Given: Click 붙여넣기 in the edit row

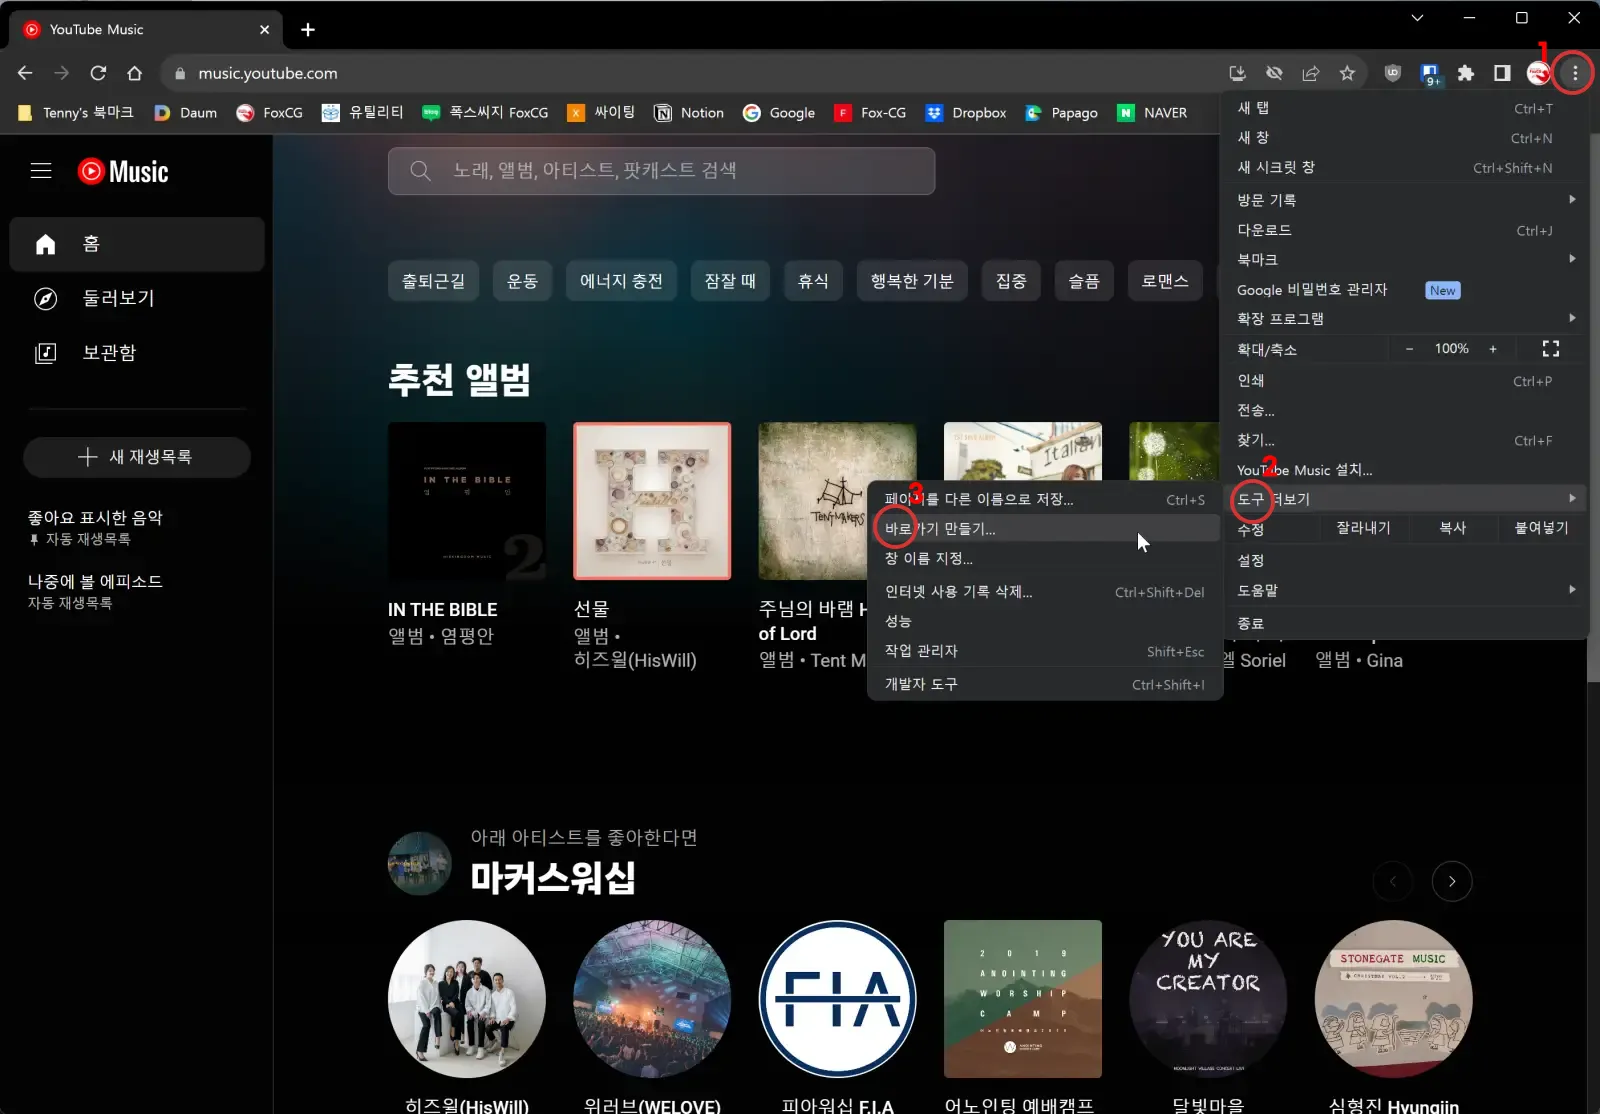Looking at the screenshot, I should pos(1541,528).
